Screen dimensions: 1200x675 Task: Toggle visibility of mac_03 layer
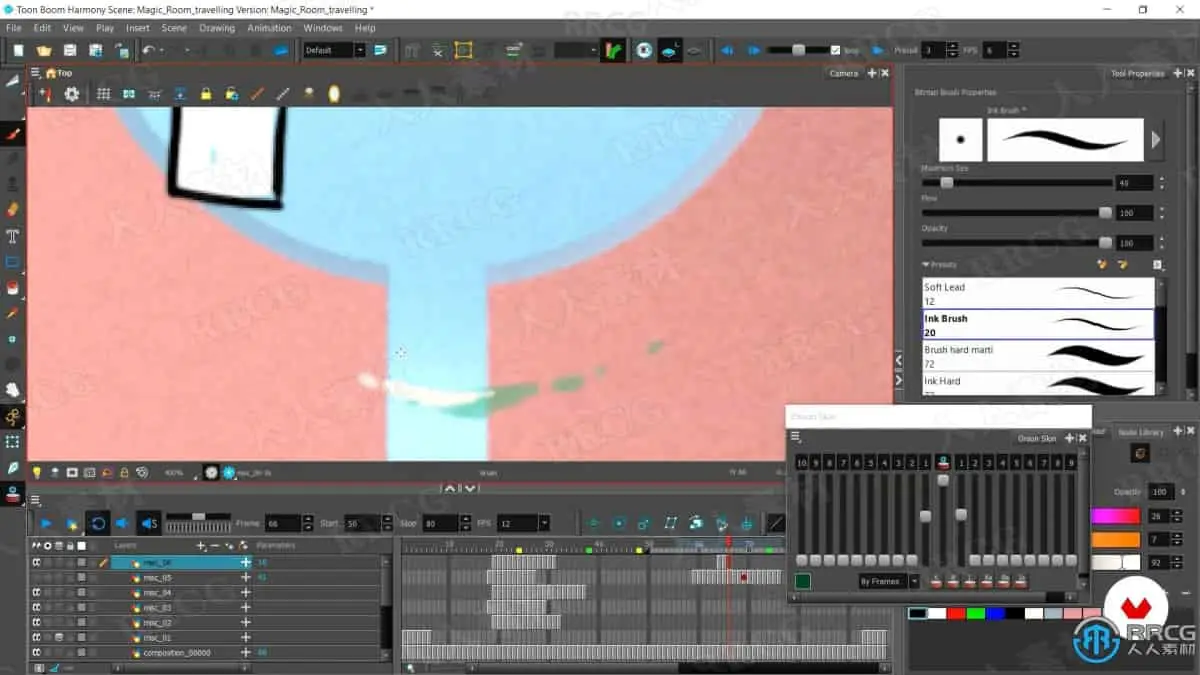pyautogui.click(x=36, y=607)
